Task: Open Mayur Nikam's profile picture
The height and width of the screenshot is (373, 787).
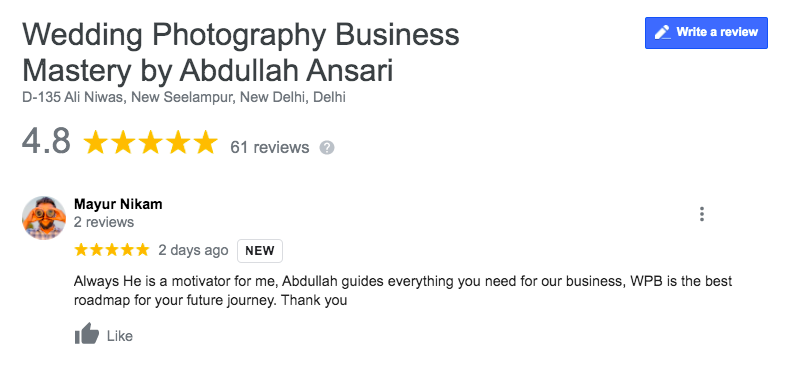Action: [44, 218]
